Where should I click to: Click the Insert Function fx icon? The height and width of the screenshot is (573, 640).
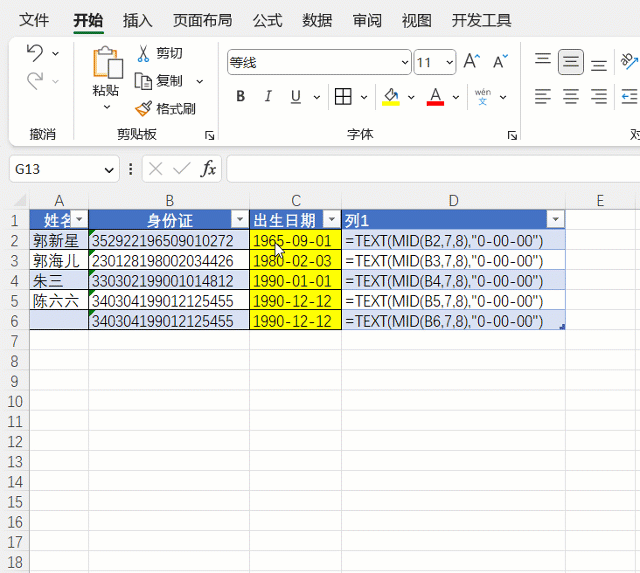click(x=208, y=169)
